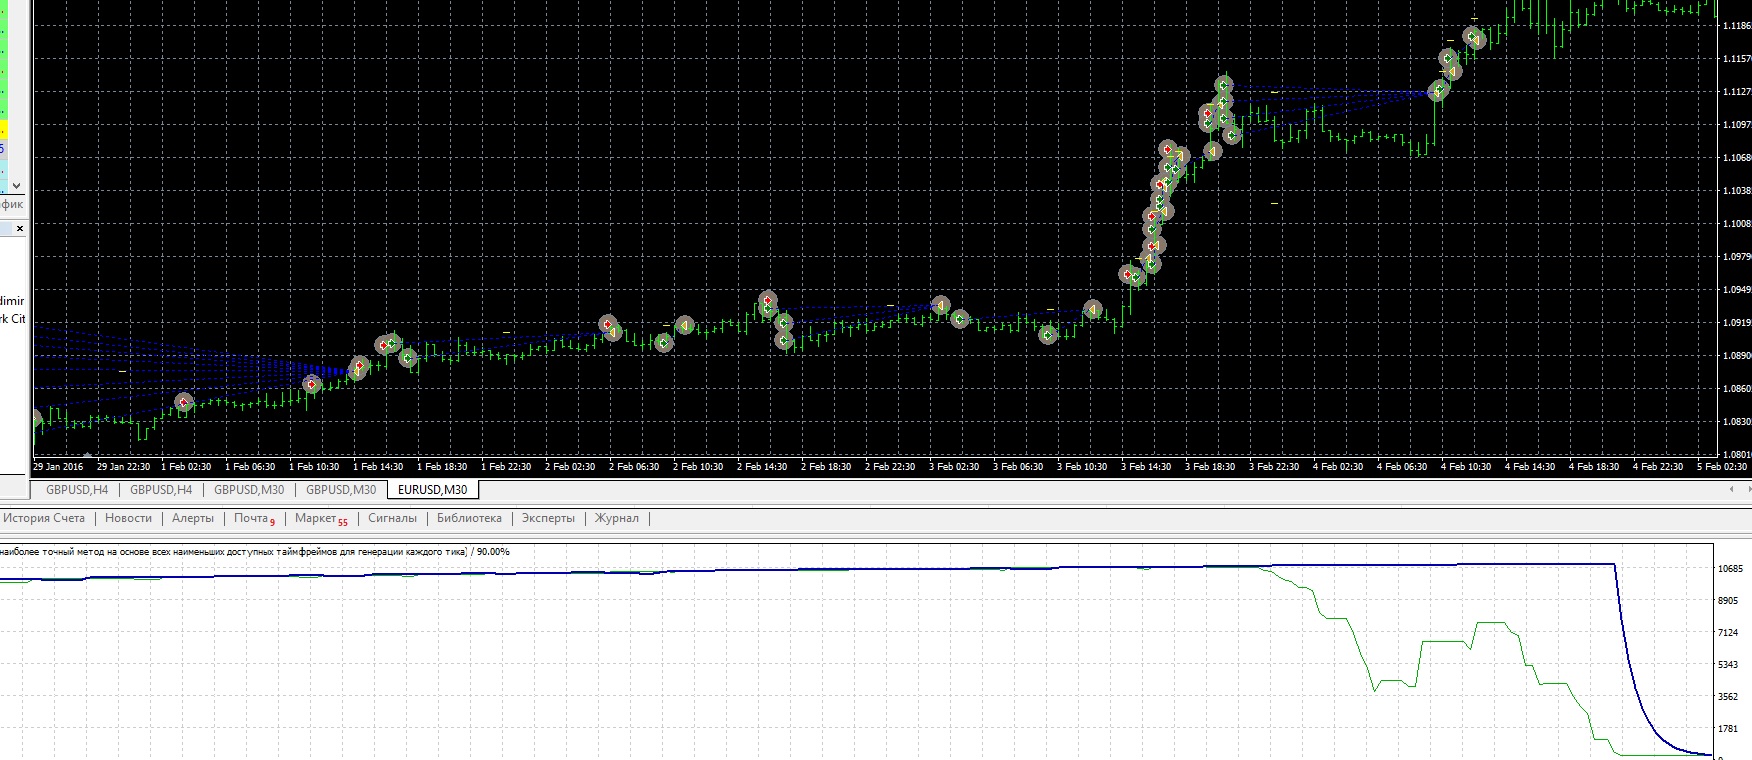1752x760 pixels.
Task: Click the scroll-down arrow in left panel
Action: pyautogui.click(x=15, y=186)
